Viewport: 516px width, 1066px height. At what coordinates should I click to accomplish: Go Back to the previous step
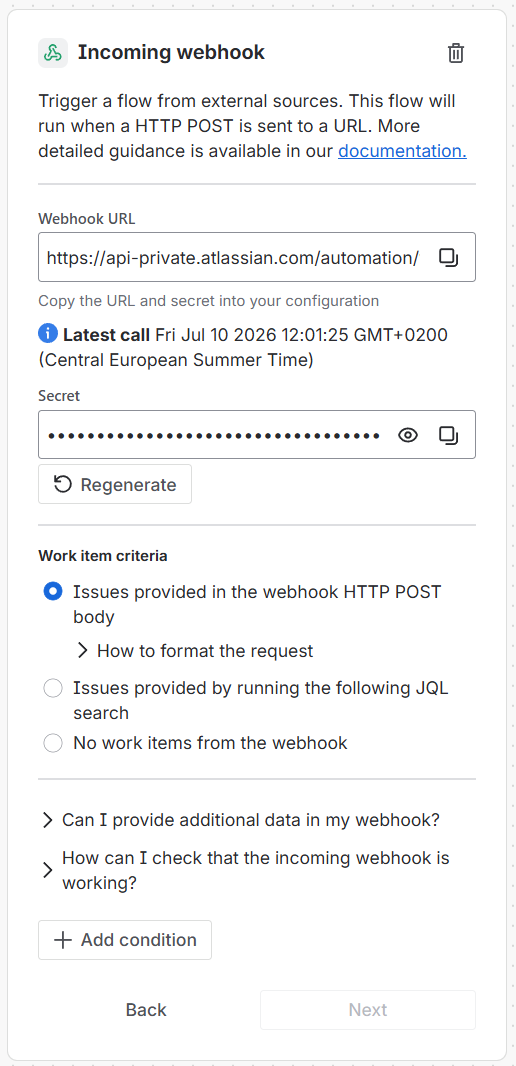(146, 1010)
